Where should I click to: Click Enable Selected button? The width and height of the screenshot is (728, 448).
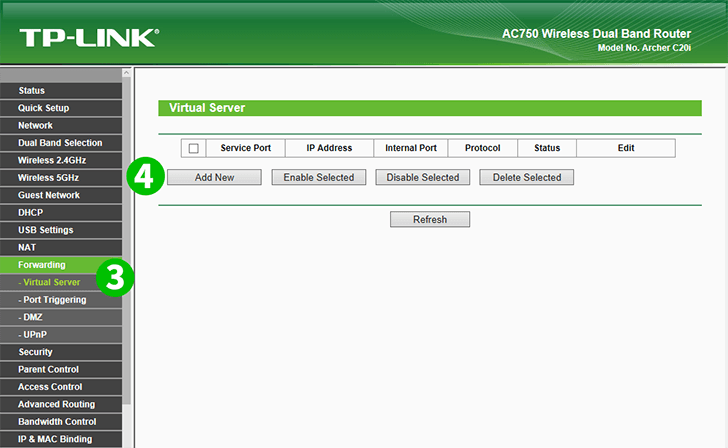click(318, 177)
